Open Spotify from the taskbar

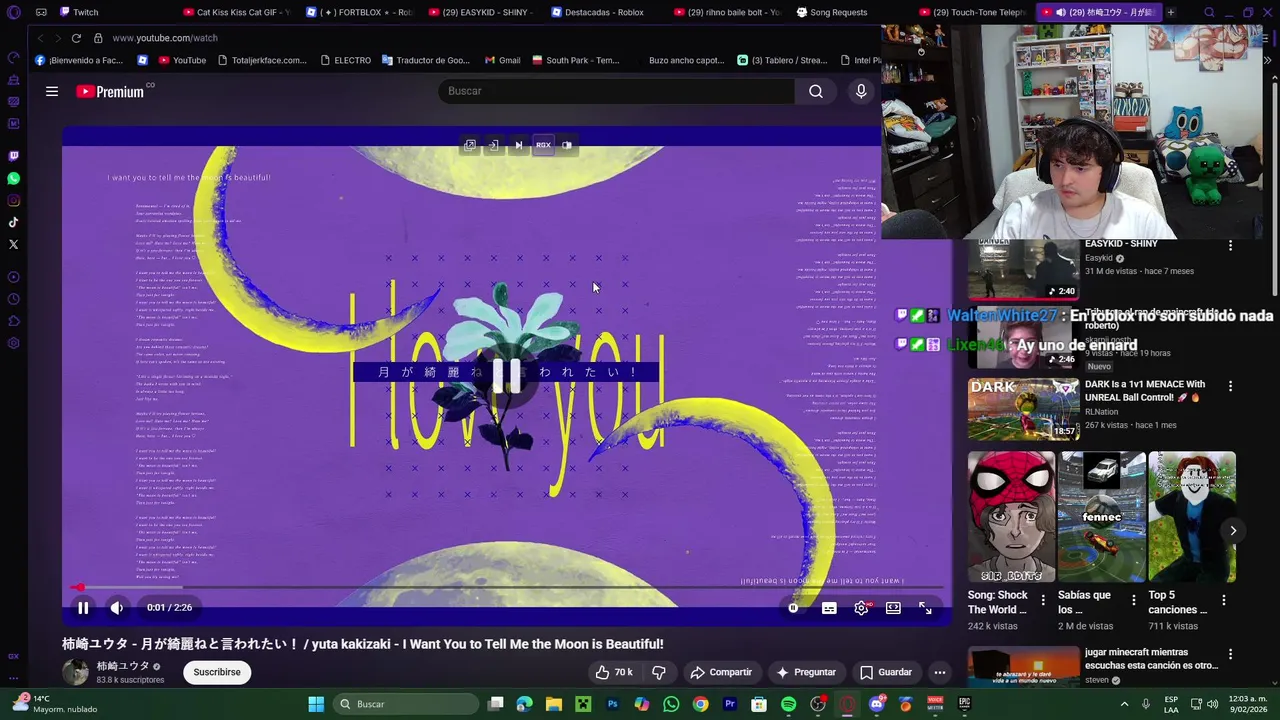pyautogui.click(x=788, y=704)
